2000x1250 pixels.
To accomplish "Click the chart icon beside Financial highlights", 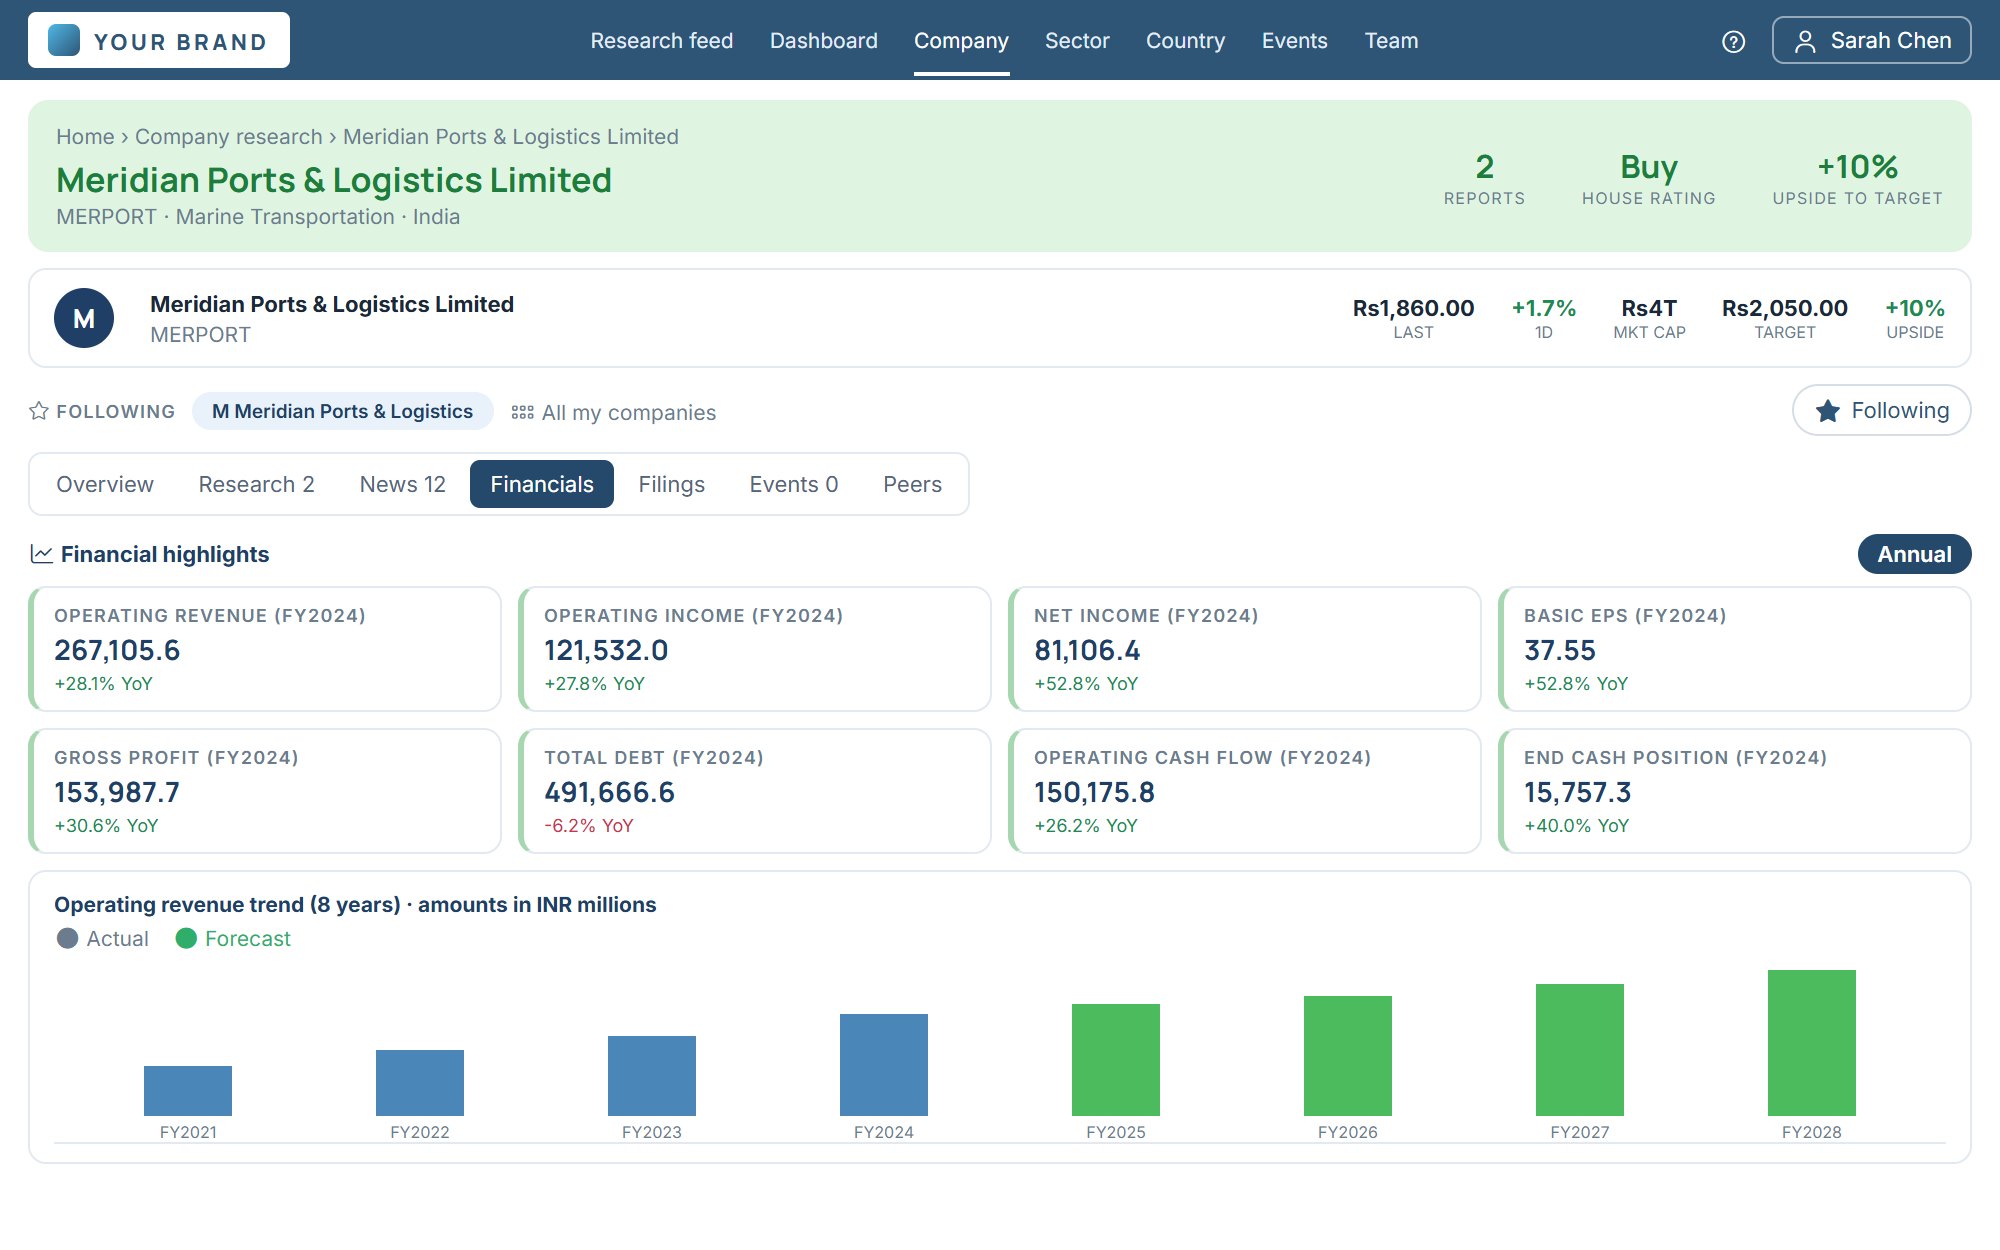I will tap(41, 554).
